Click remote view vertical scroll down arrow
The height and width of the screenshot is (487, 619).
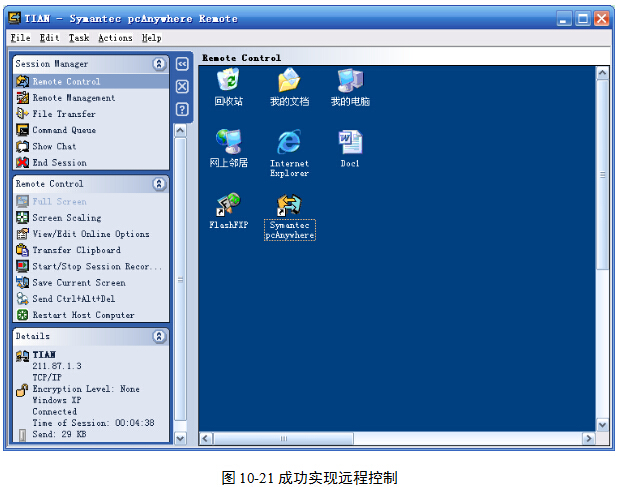point(602,425)
